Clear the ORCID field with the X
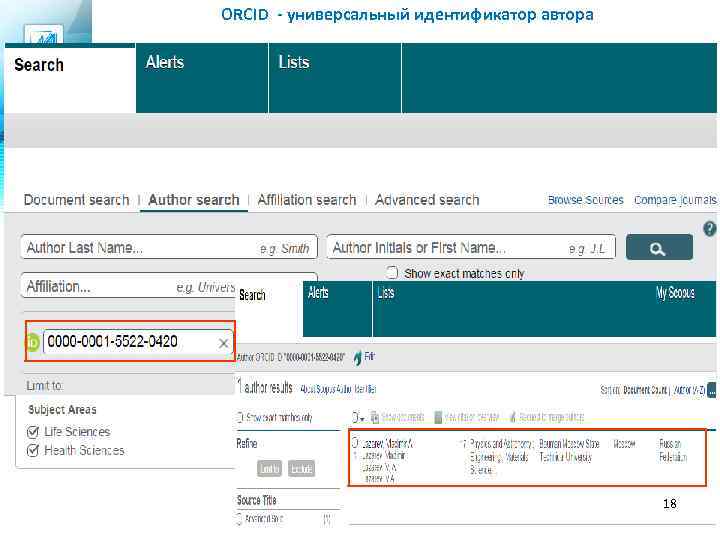720x540 pixels. [224, 343]
